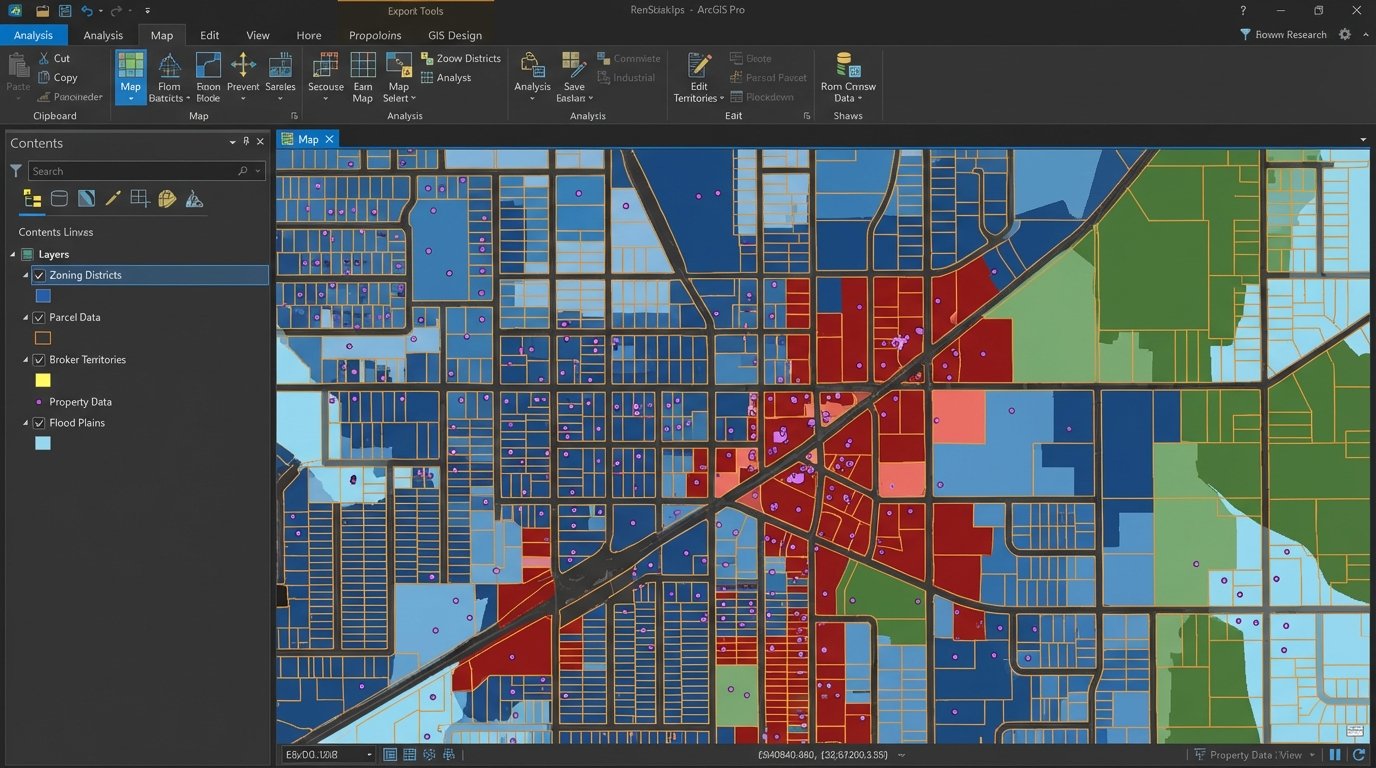Open the List By Data Source view
Viewport: 1376px width, 768px height.
point(59,198)
